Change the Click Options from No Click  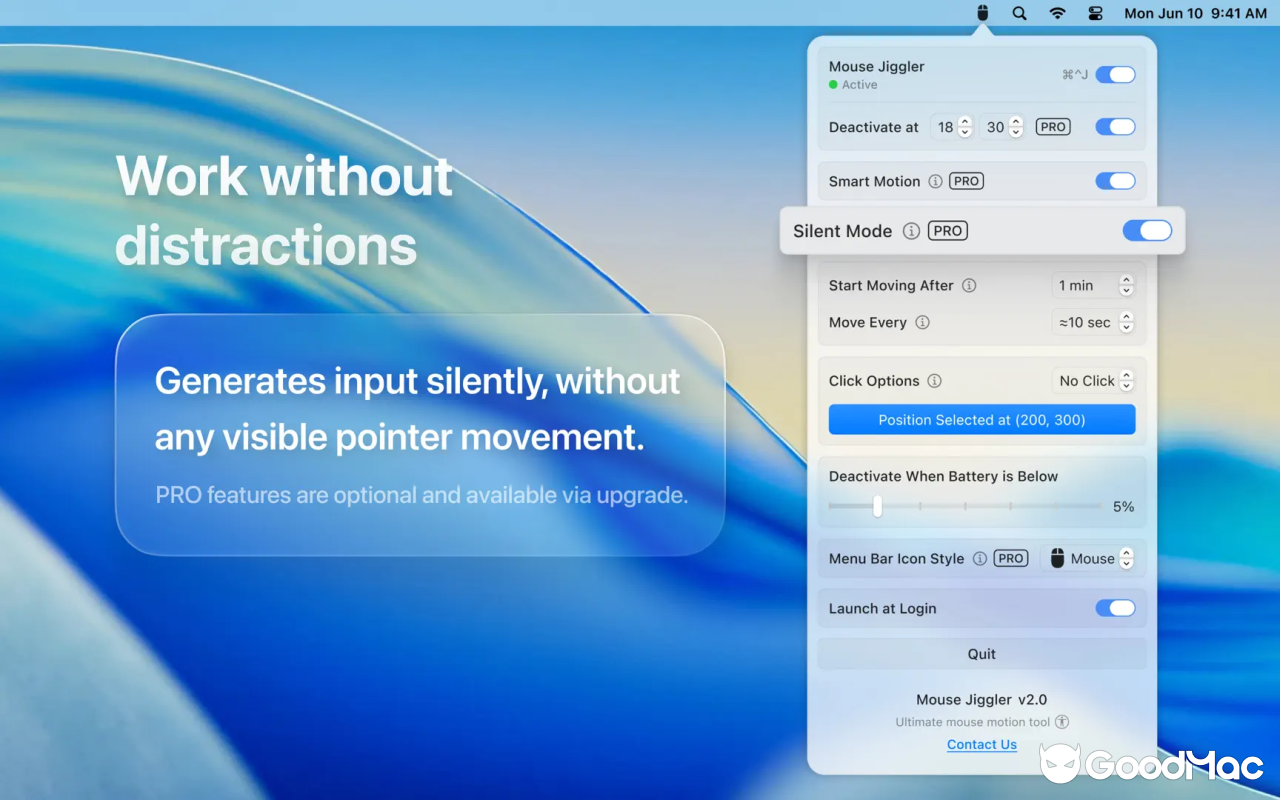pyautogui.click(x=1127, y=380)
